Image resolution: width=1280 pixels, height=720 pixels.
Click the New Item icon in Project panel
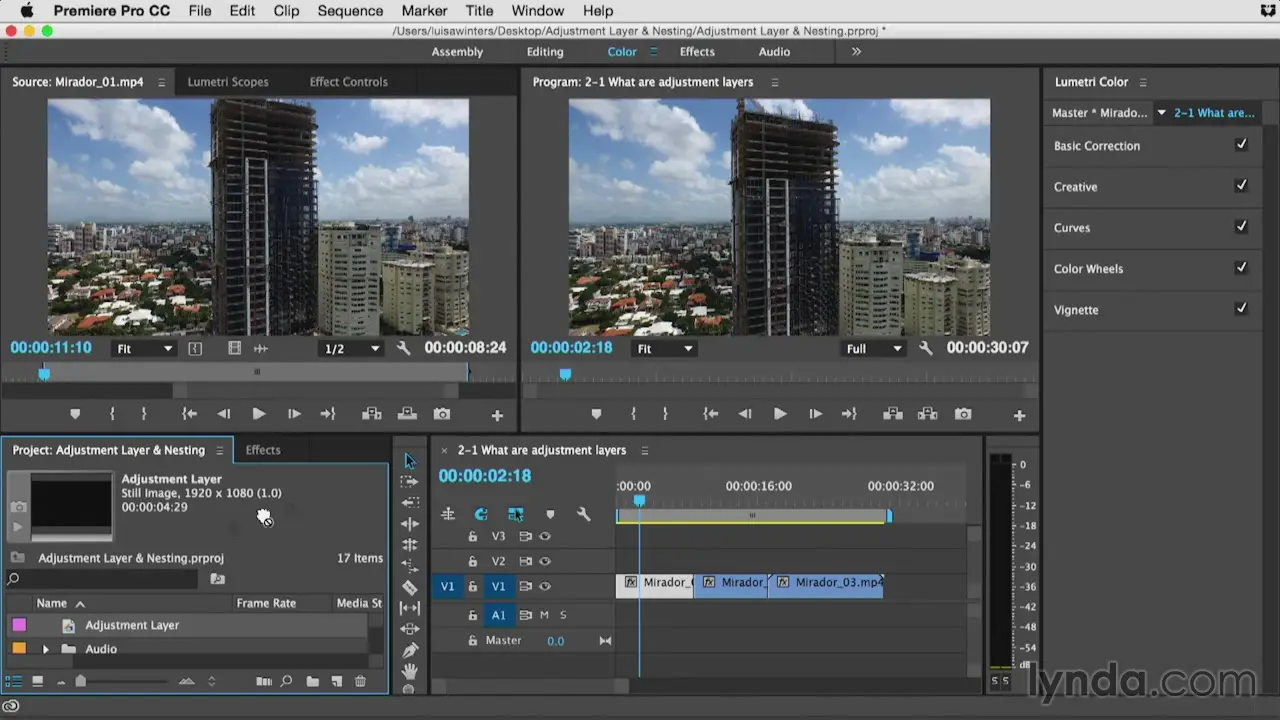336,681
